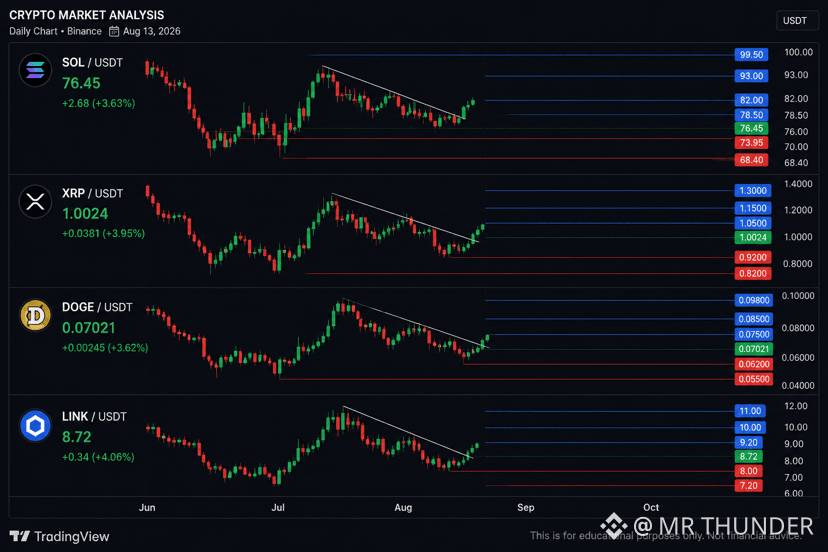The width and height of the screenshot is (828, 552).
Task: Click the Solana coin logo icon
Action: click(35, 70)
